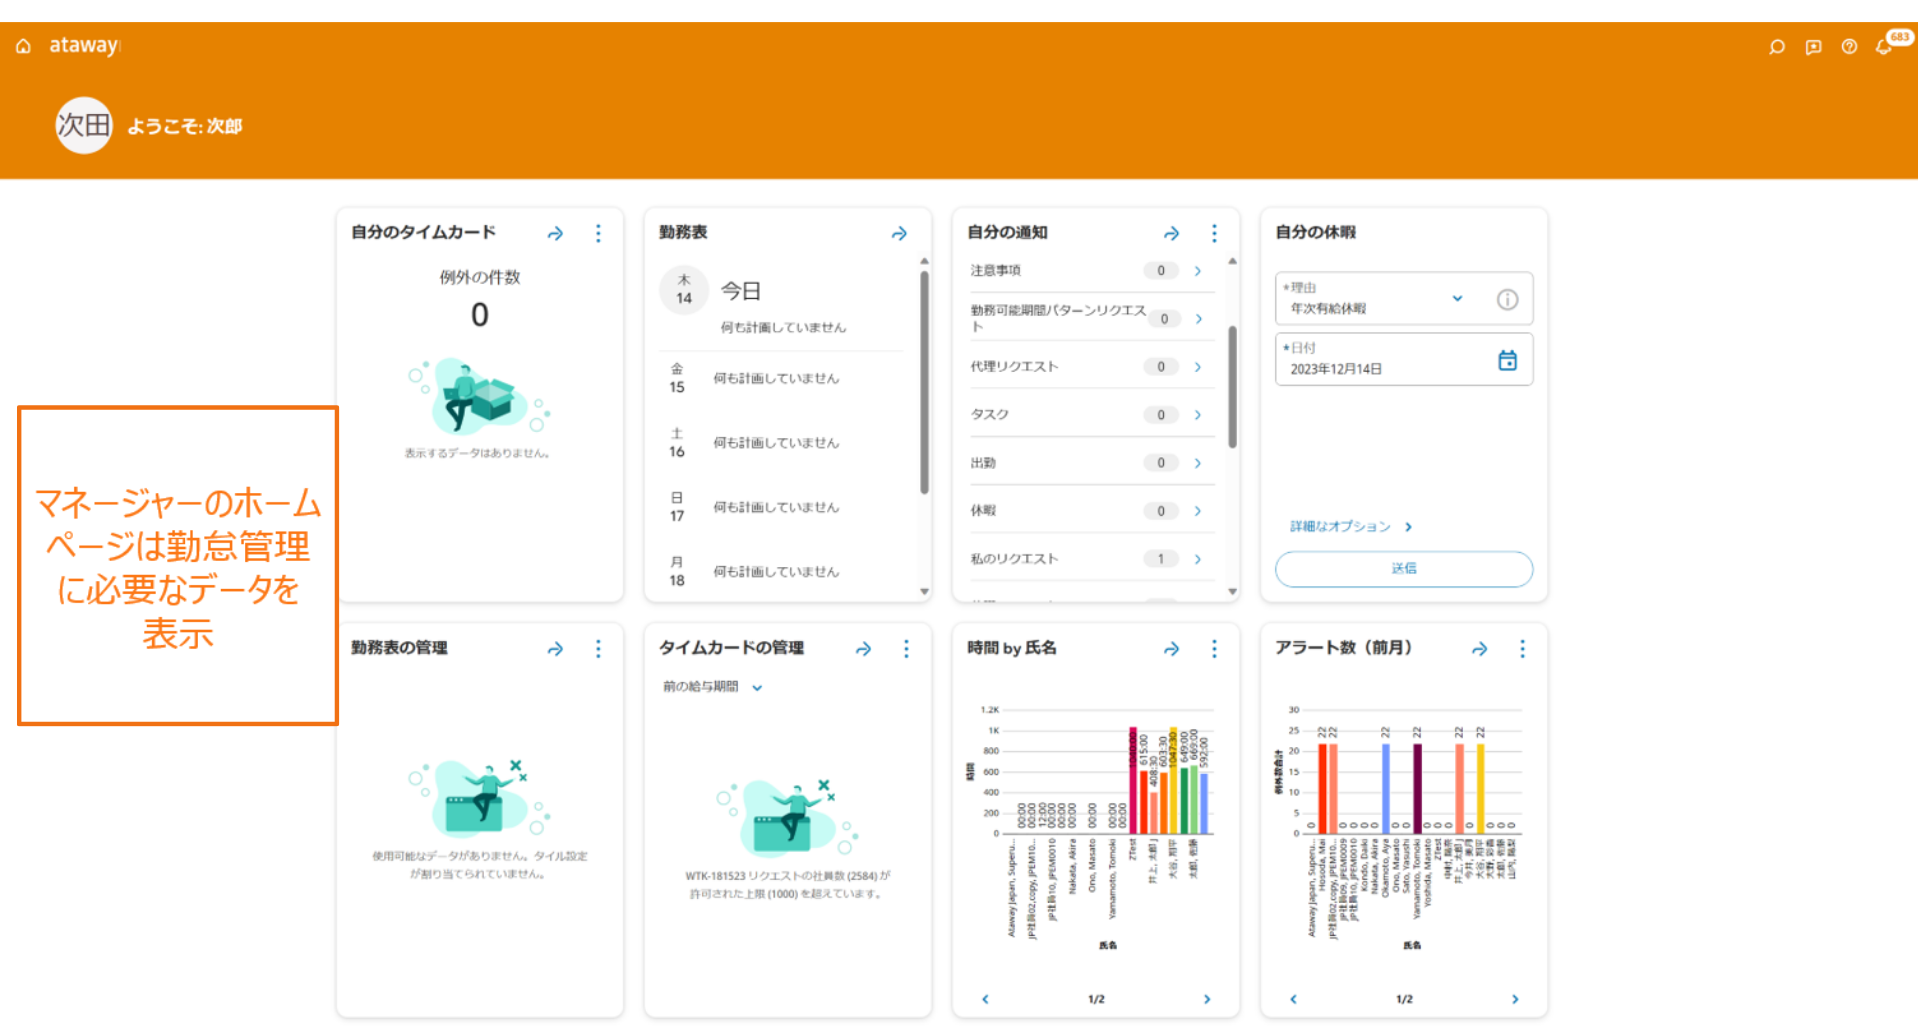Open the search magnifier icon
The width and height of the screenshot is (1918, 1033).
[1776, 47]
